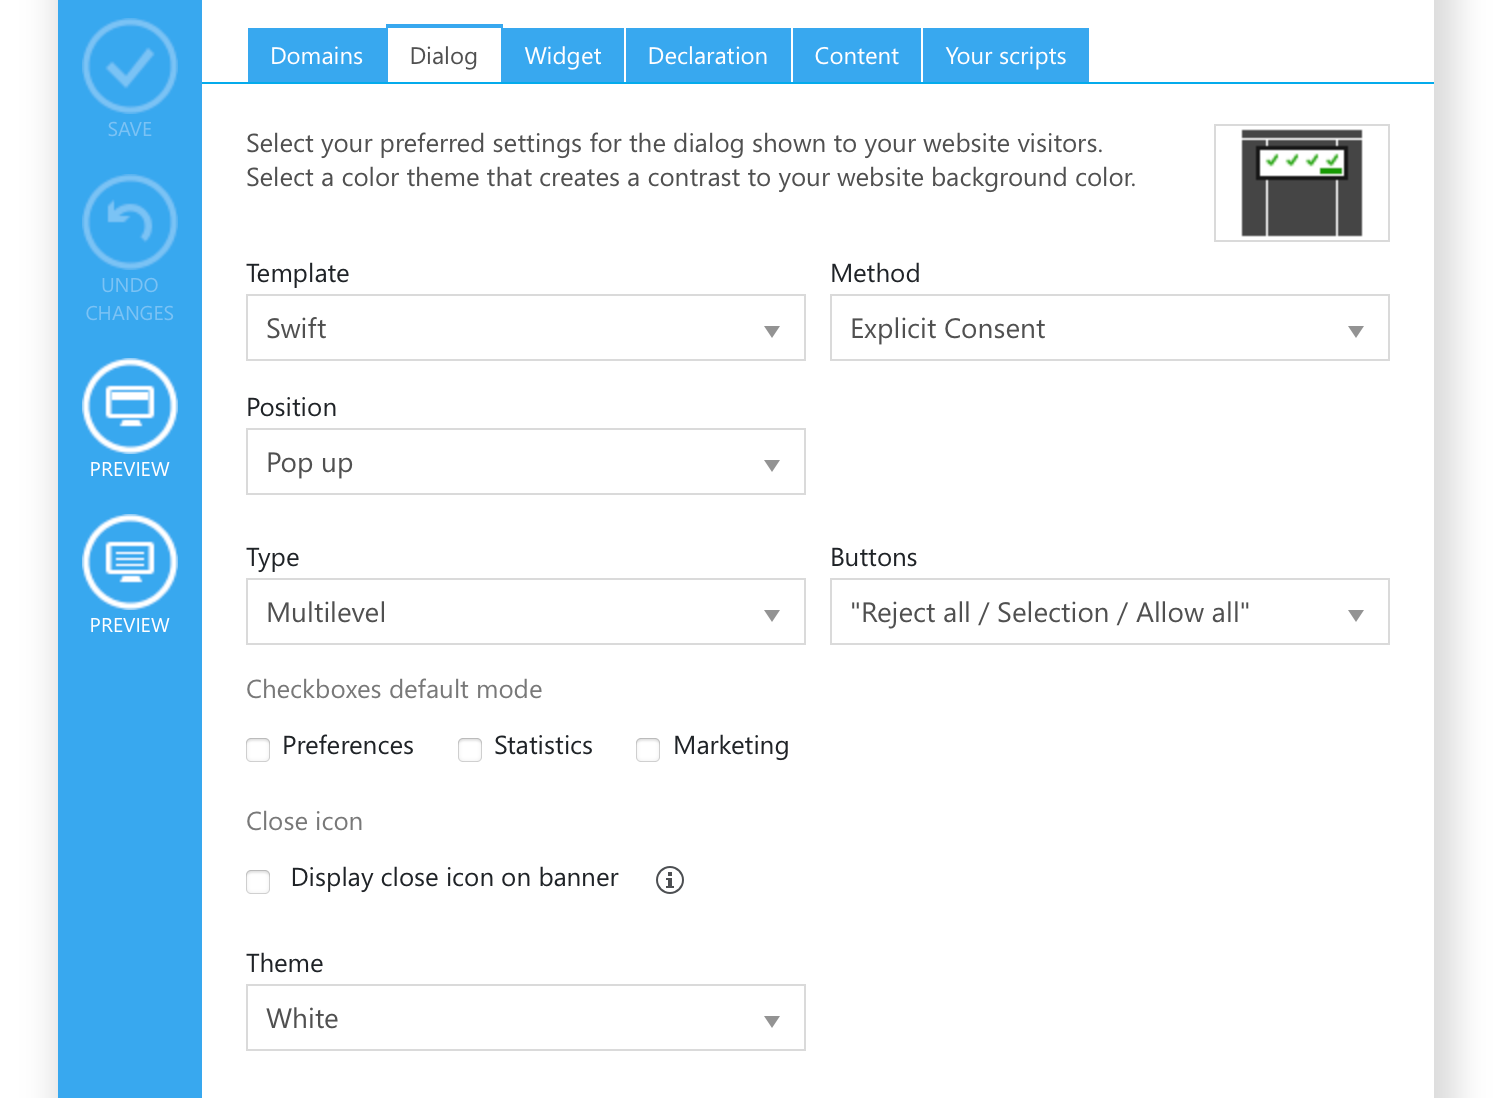Click the info icon beside close icon option
The height and width of the screenshot is (1098, 1496).
670,880
